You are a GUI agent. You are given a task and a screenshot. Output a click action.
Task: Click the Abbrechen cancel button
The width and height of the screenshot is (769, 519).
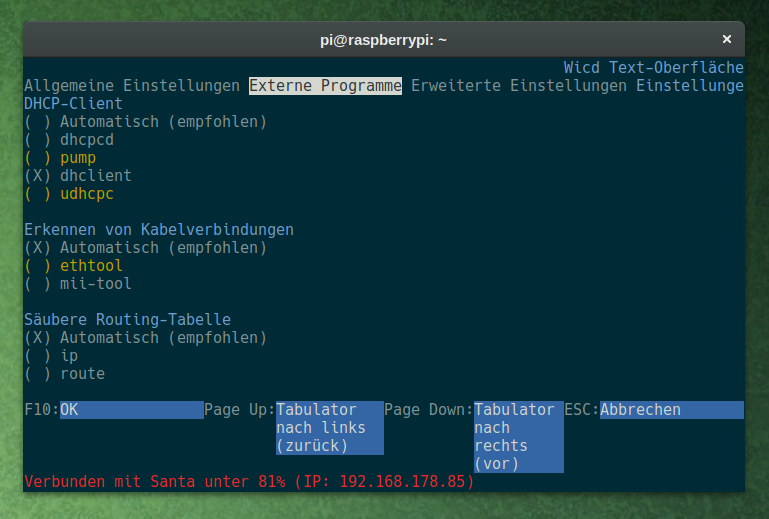click(x=670, y=410)
